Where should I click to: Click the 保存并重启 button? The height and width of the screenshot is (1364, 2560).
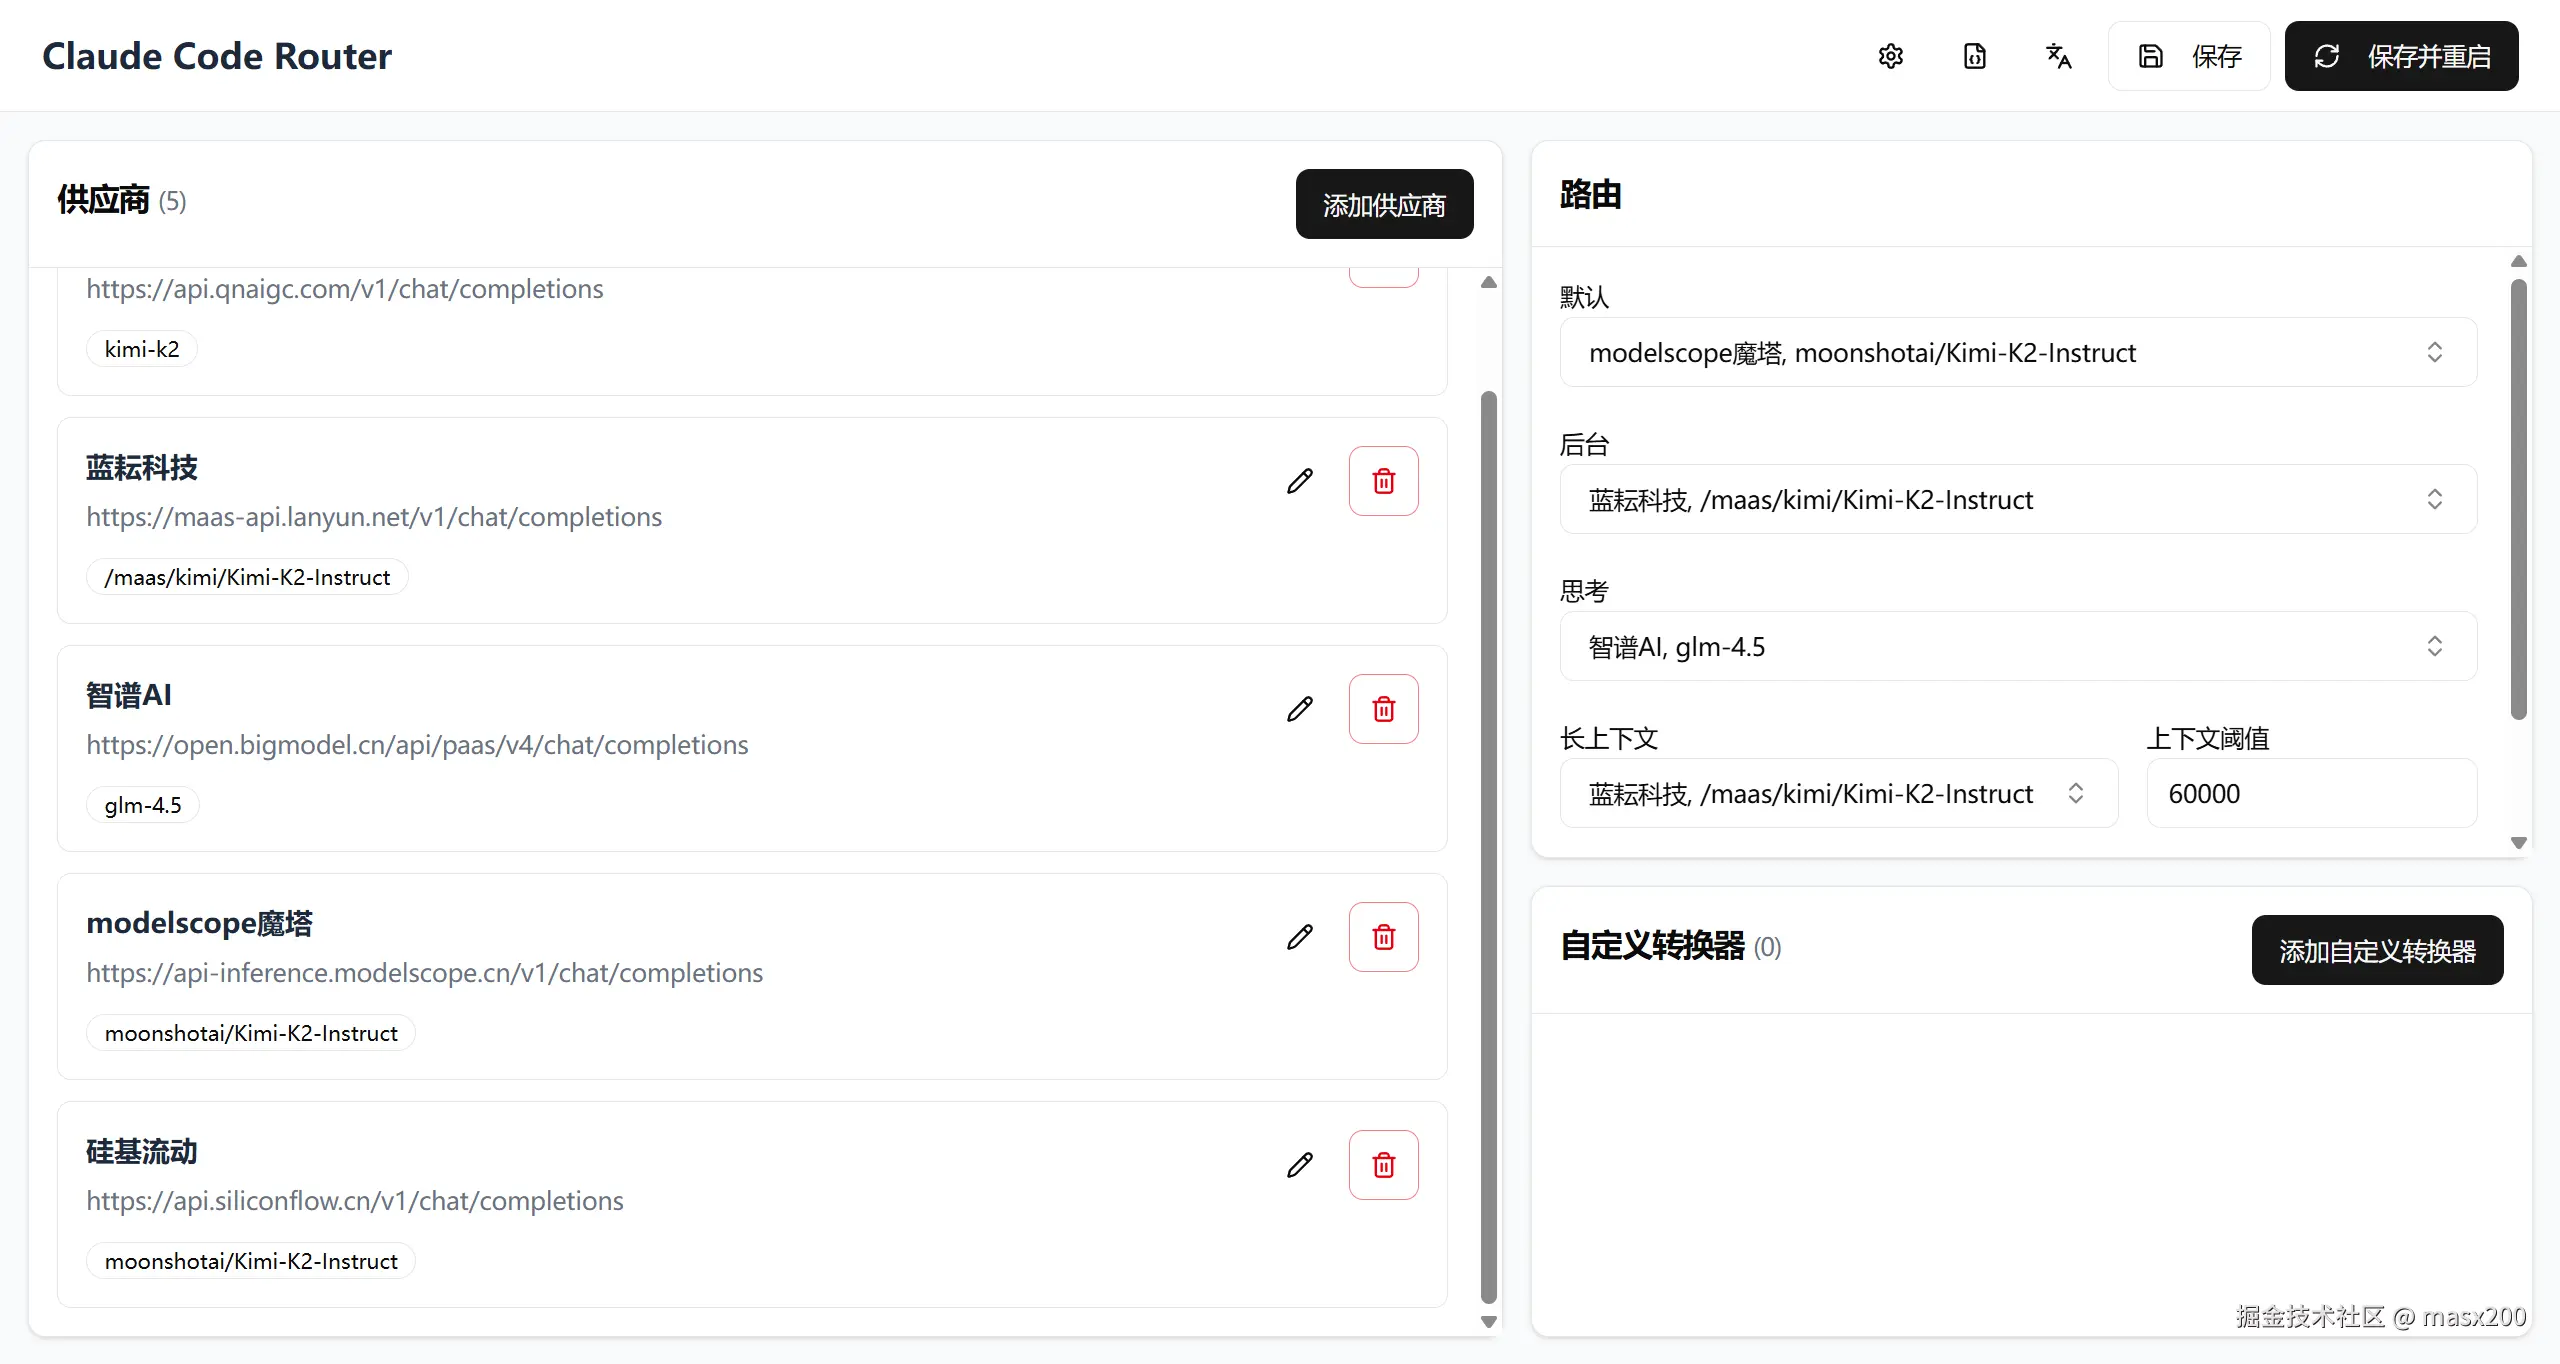2401,56
